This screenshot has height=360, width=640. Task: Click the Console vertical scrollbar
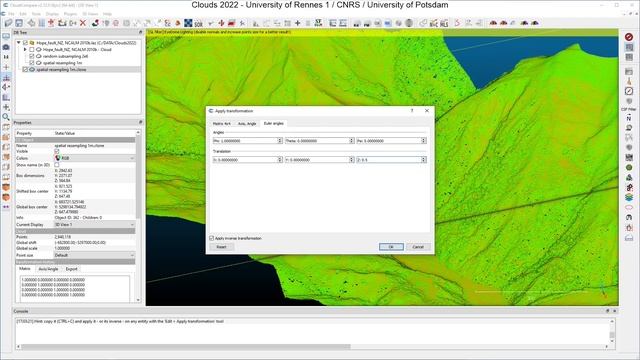612,335
